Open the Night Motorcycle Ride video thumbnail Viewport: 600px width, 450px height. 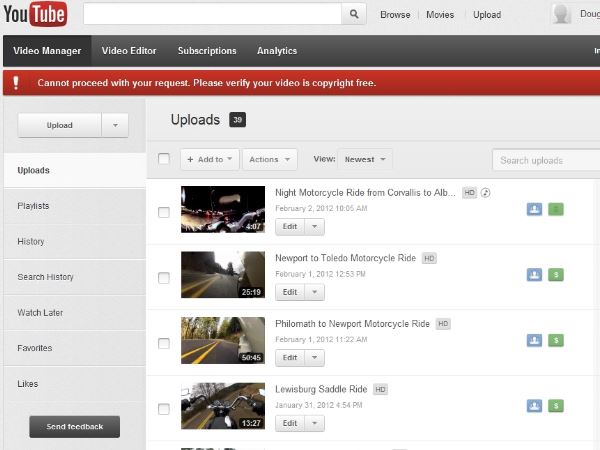[223, 209]
